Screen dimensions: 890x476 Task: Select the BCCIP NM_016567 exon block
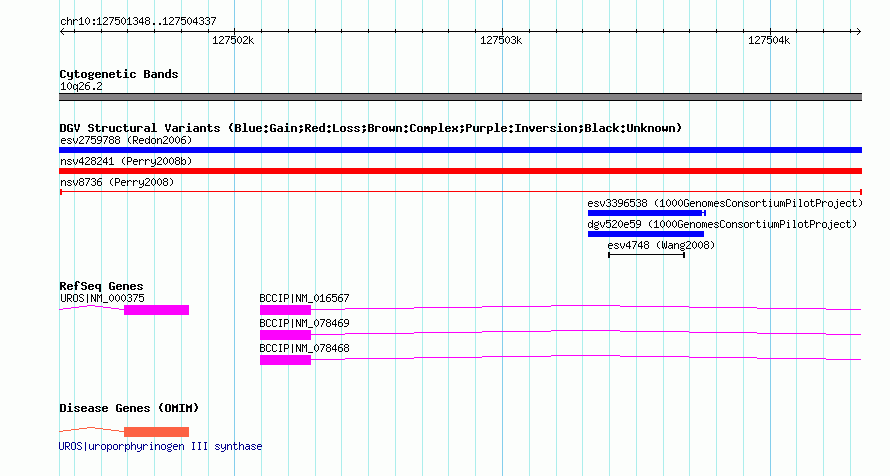(x=286, y=310)
